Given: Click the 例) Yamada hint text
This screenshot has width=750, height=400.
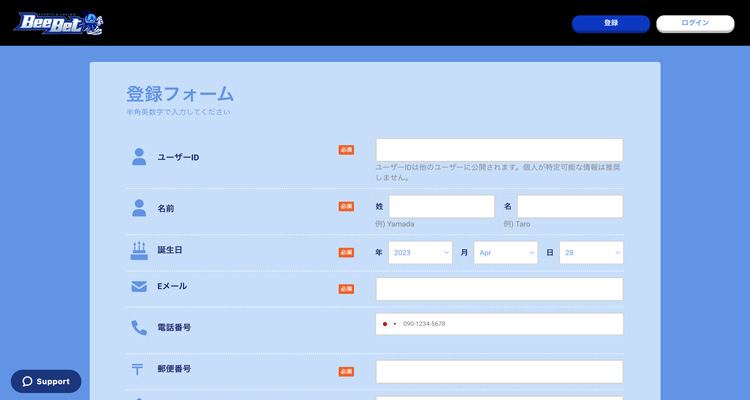Looking at the screenshot, I should click(395, 224).
